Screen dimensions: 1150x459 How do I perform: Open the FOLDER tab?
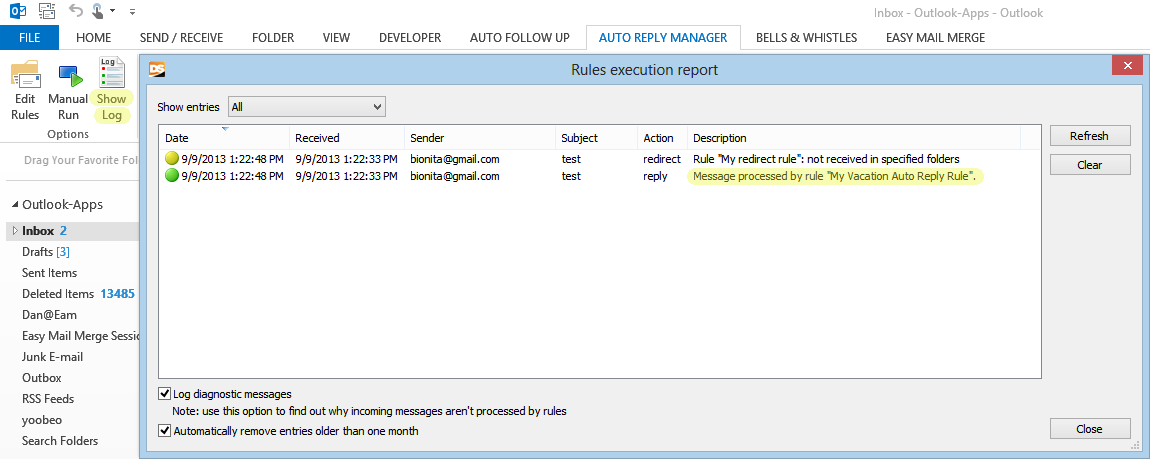click(273, 37)
